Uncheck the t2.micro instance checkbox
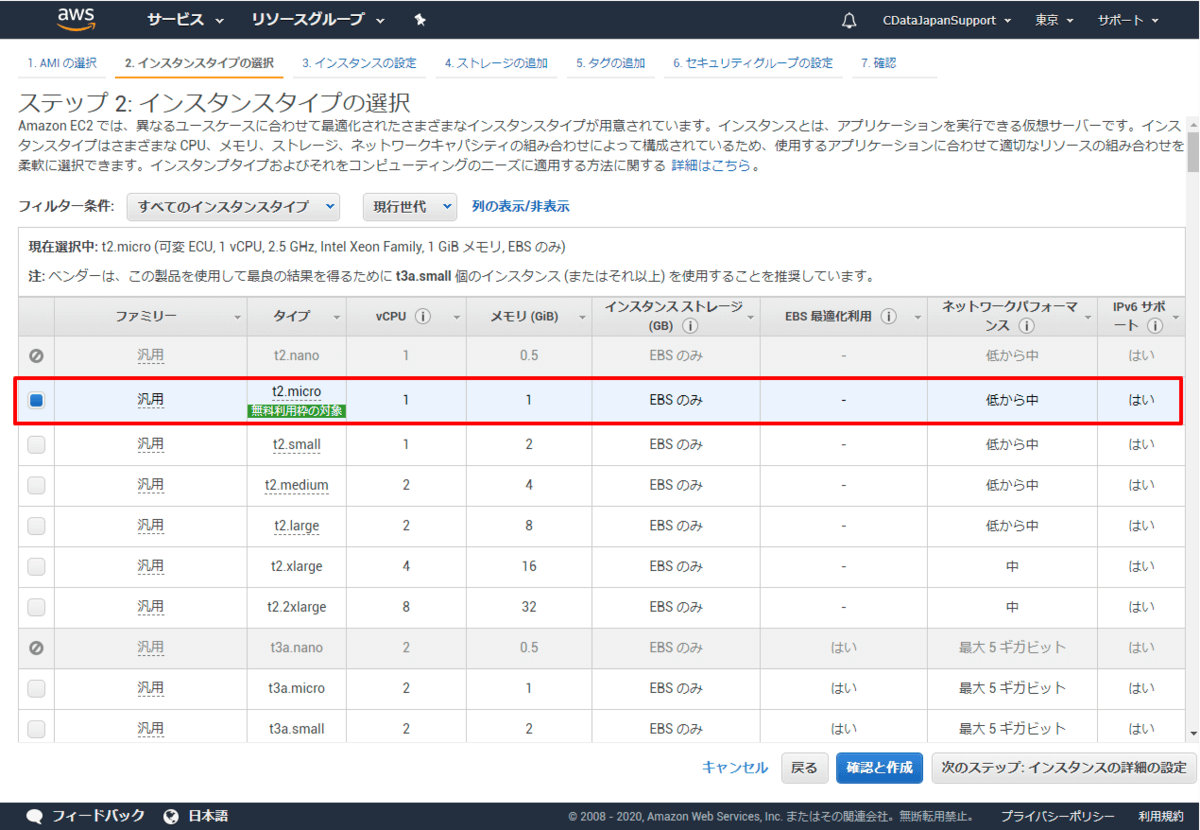 (x=36, y=400)
